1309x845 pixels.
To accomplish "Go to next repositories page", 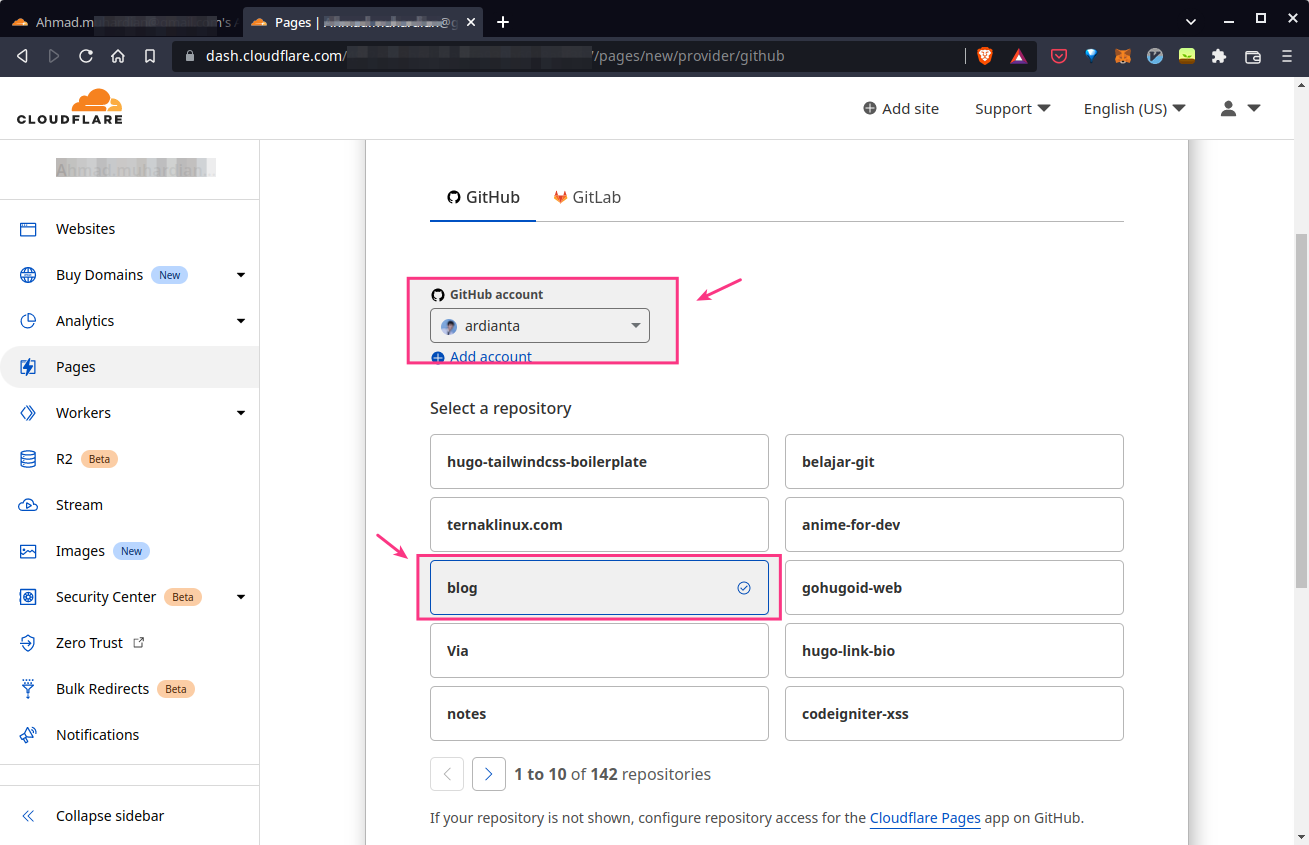I will (489, 773).
